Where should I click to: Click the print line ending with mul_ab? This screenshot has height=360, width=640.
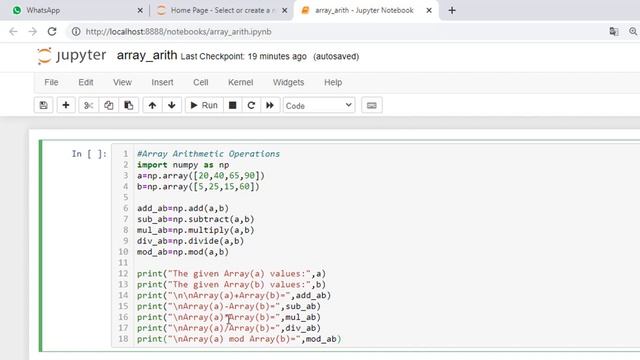[229, 317]
